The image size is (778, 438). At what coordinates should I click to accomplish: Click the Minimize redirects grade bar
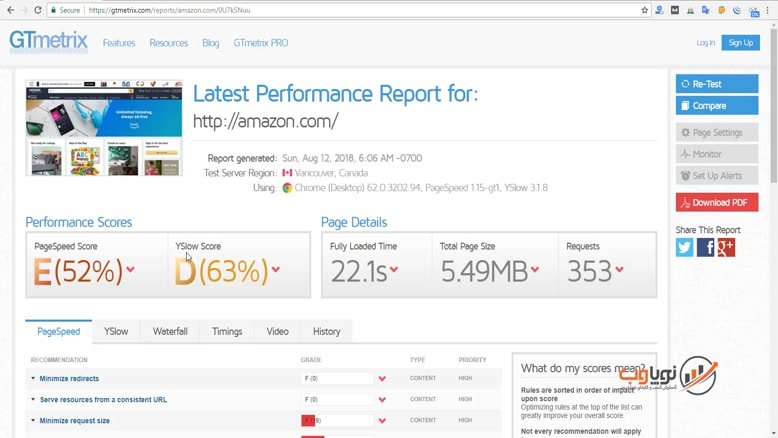[x=336, y=378]
